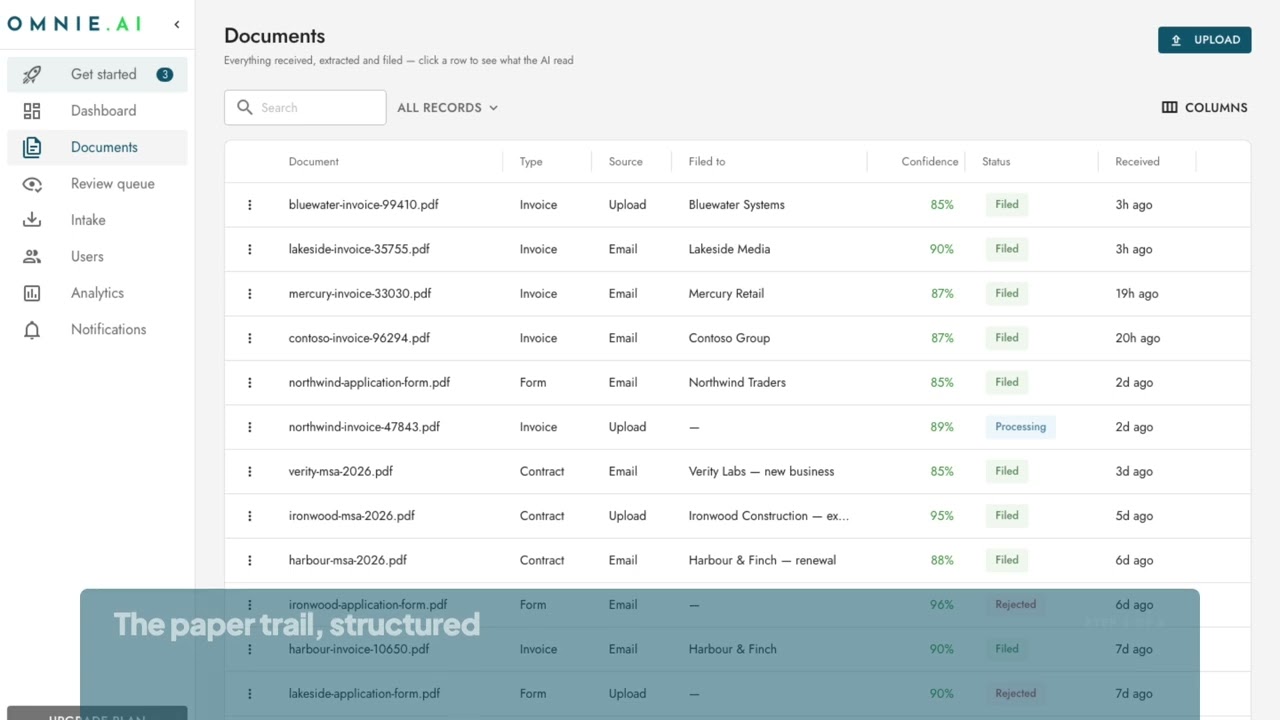The width and height of the screenshot is (1280, 720).
Task: Navigate to Analytics in the sidebar
Action: pos(97,293)
